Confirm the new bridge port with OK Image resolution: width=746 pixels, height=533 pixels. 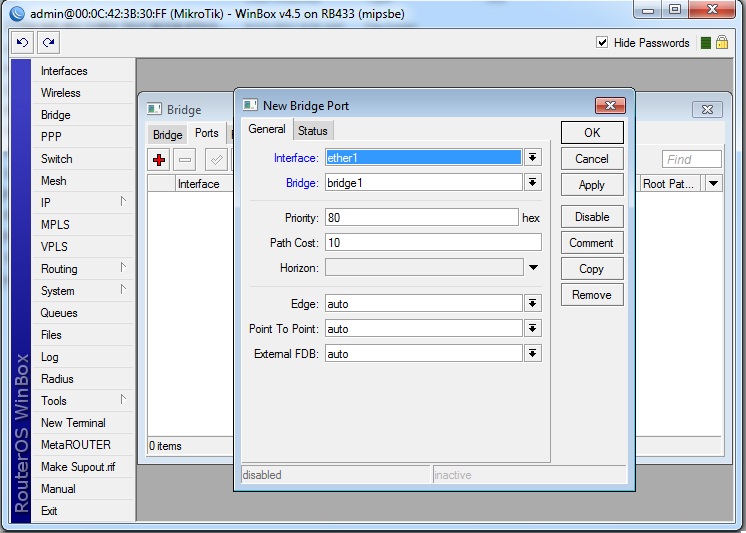(592, 132)
